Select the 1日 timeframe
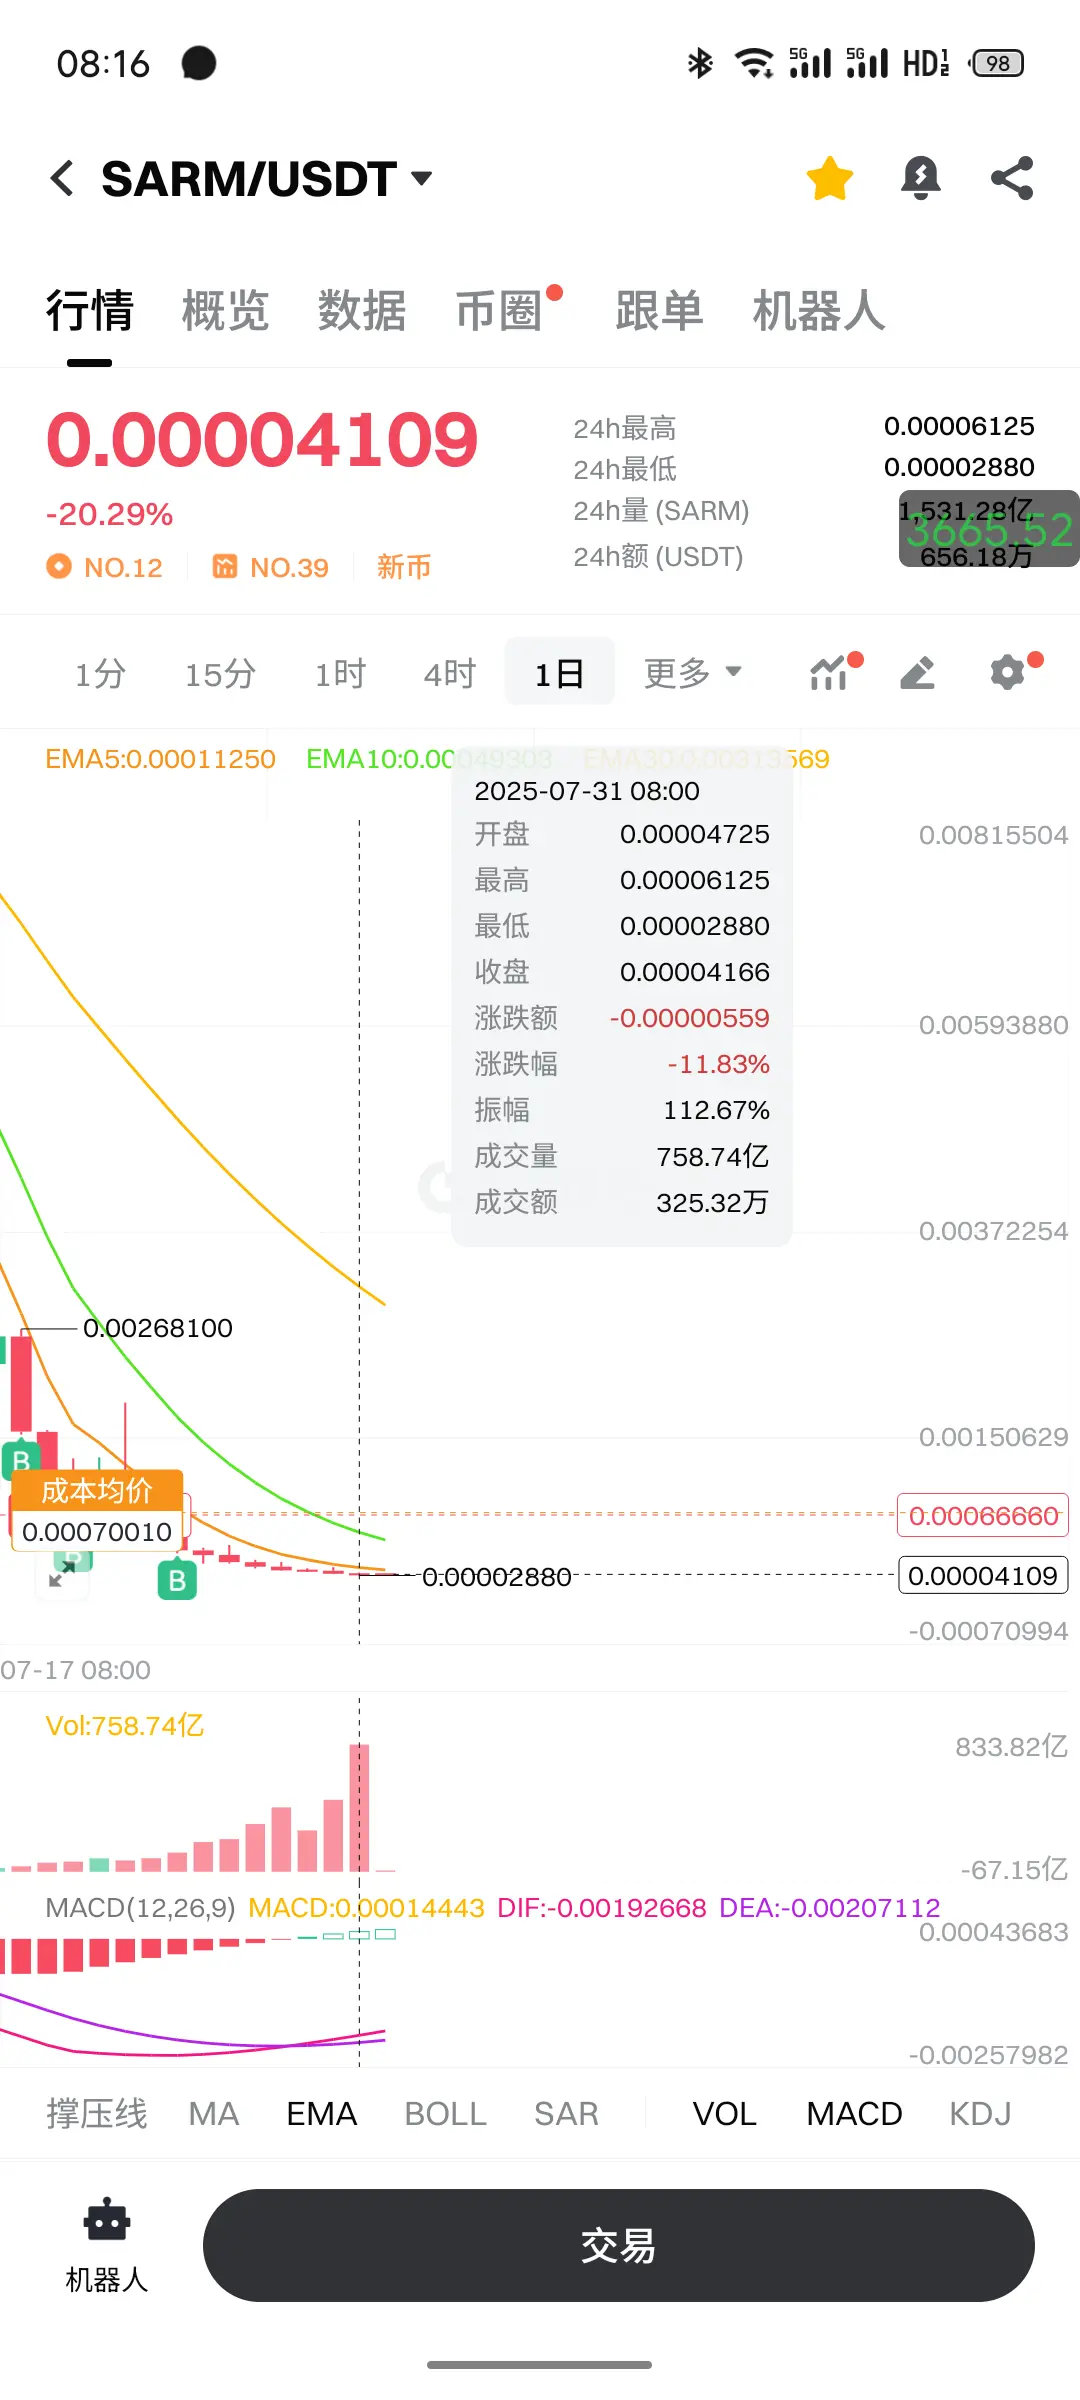Viewport: 1080px width, 2400px height. coord(559,672)
